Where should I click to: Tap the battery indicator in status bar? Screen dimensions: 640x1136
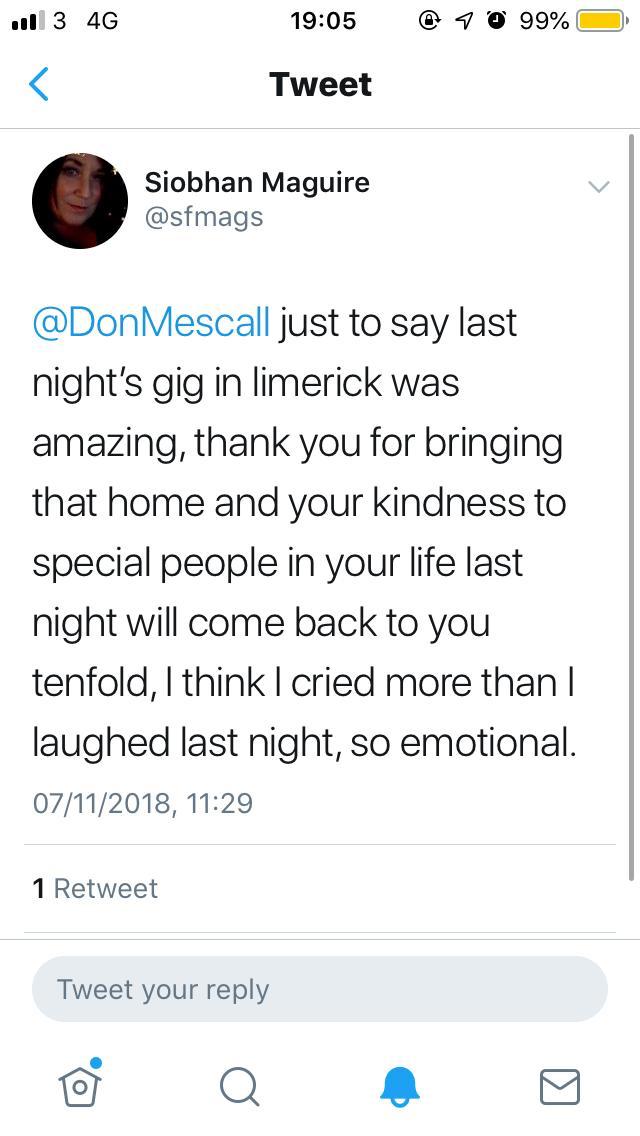tap(599, 21)
